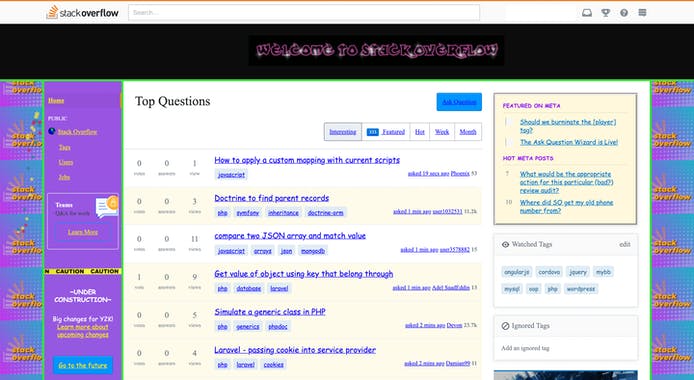
Task: Click arrays tag on JSON question
Action: click(x=262, y=251)
